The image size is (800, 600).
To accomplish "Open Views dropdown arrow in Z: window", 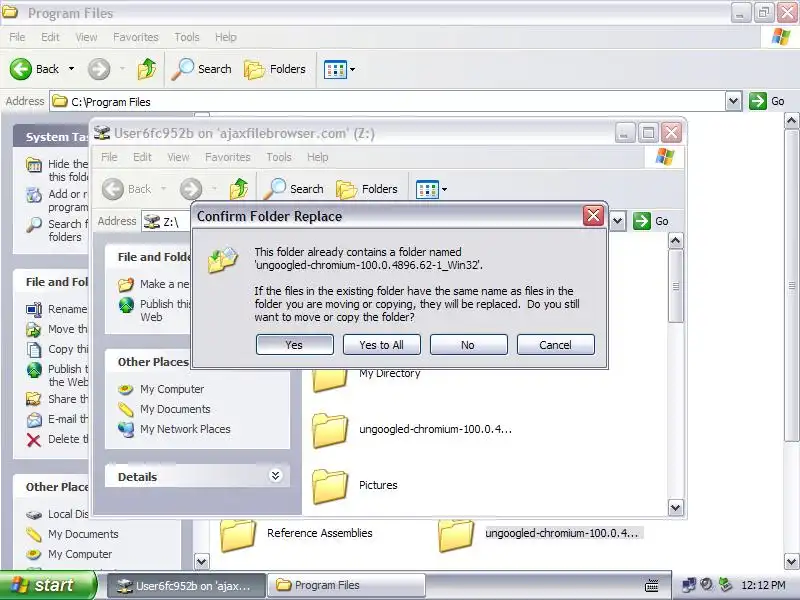I will click(444, 189).
